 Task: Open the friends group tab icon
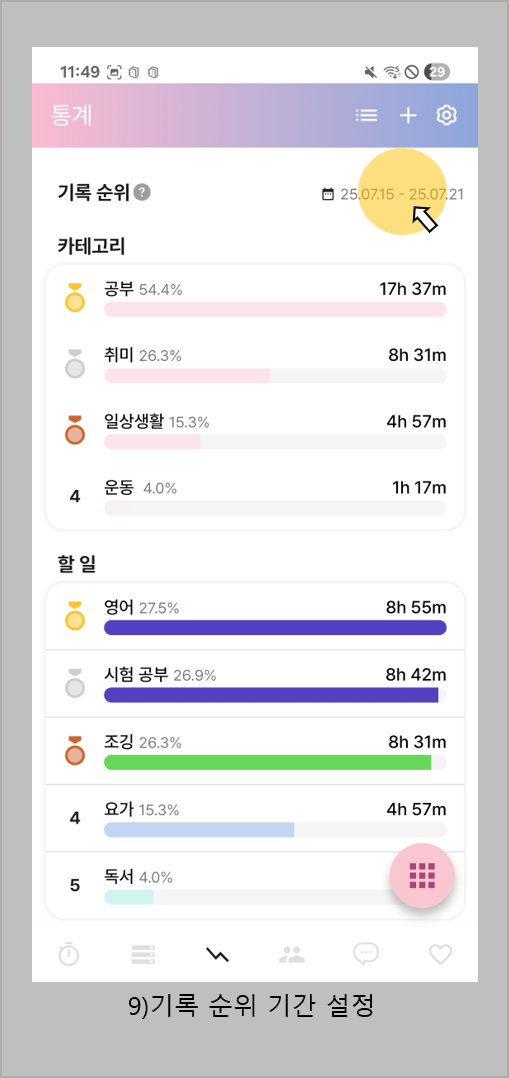[292, 954]
